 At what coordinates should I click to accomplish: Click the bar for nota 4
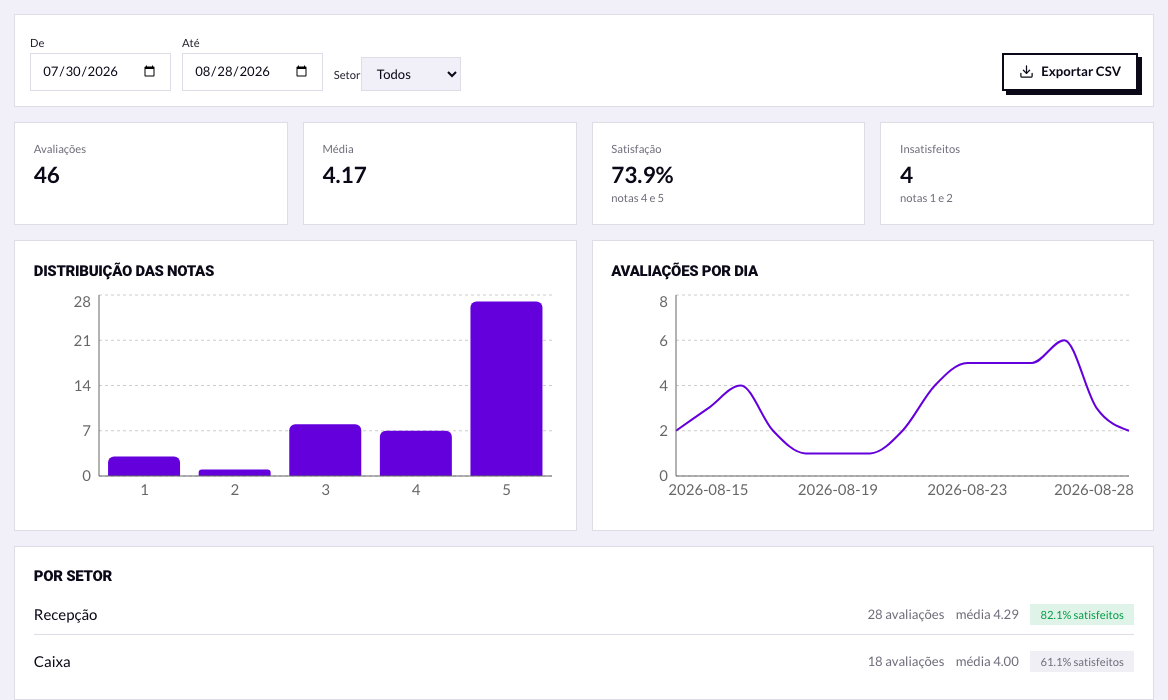(x=416, y=454)
